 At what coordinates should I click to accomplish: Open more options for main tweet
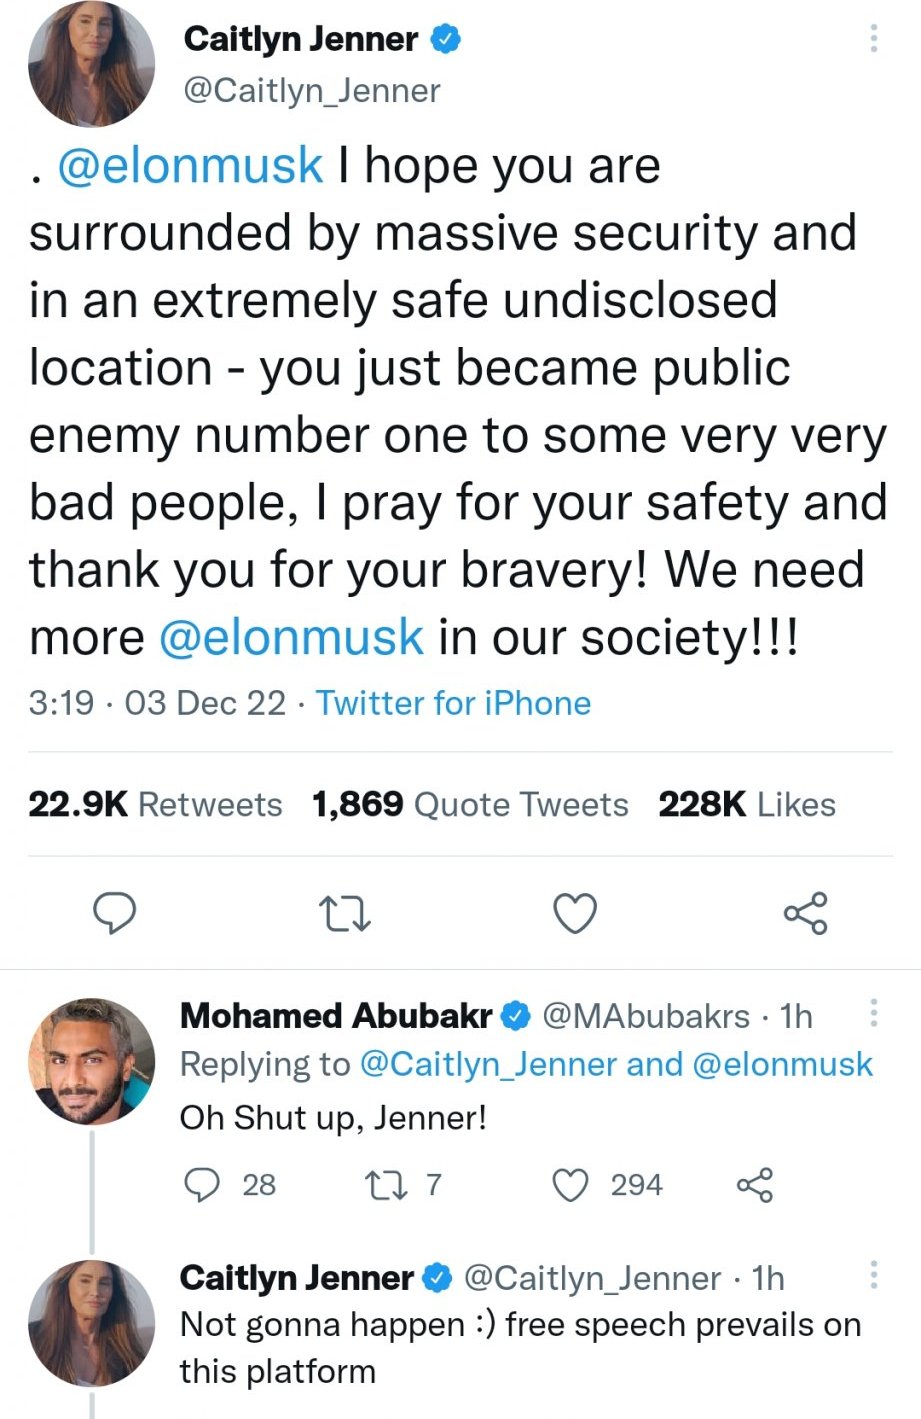click(x=873, y=39)
